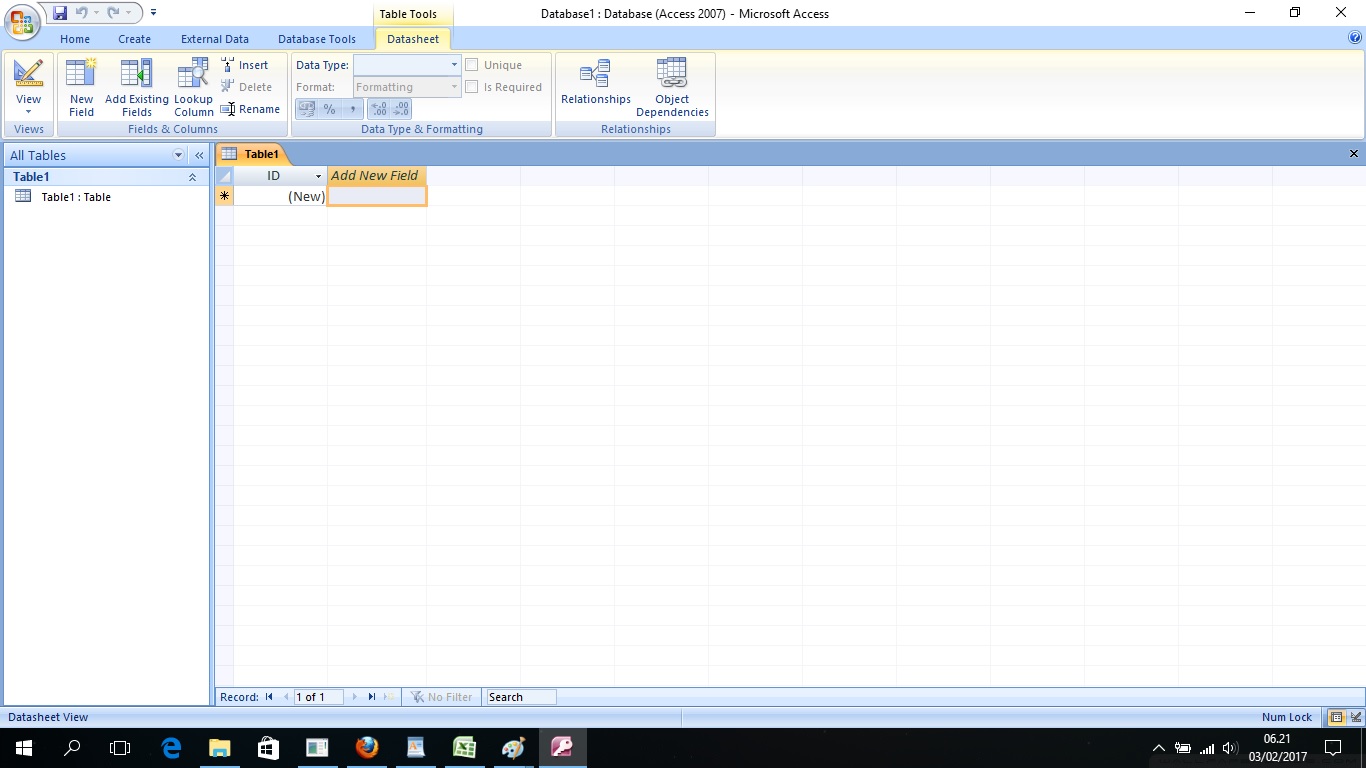Apply Currency number format icon
Viewport: 1366px width, 768px height.
306,109
